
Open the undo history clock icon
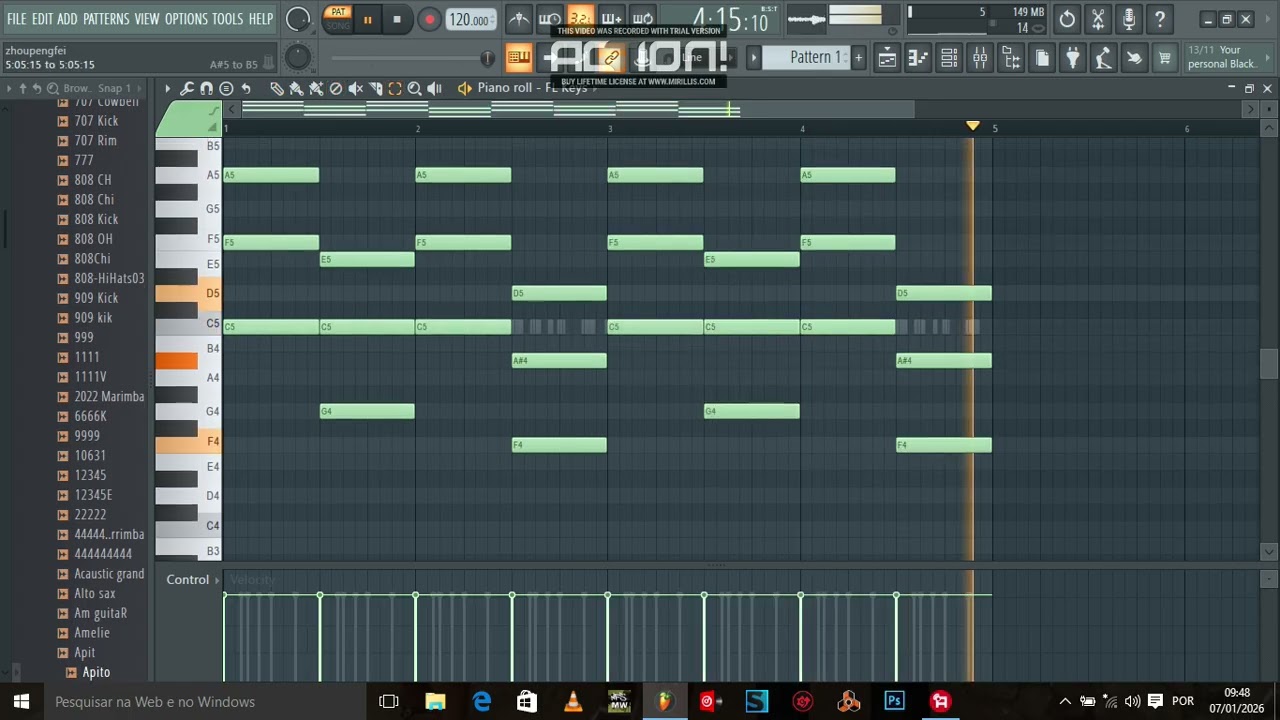pos(1067,19)
